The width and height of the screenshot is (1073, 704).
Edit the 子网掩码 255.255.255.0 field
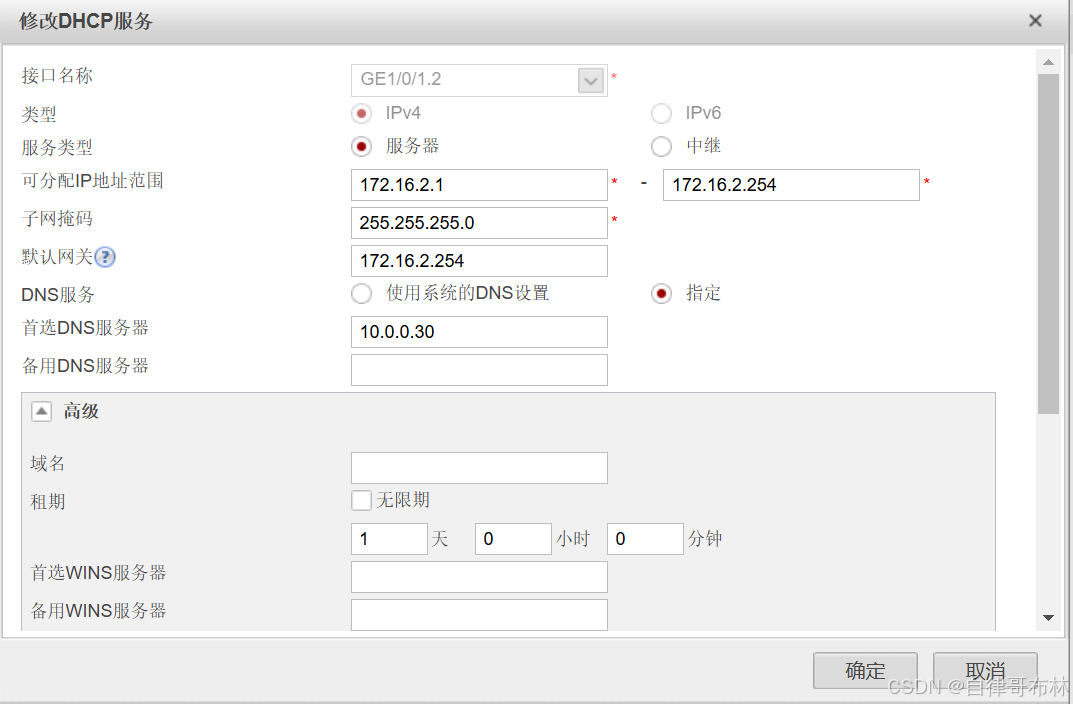pyautogui.click(x=479, y=223)
